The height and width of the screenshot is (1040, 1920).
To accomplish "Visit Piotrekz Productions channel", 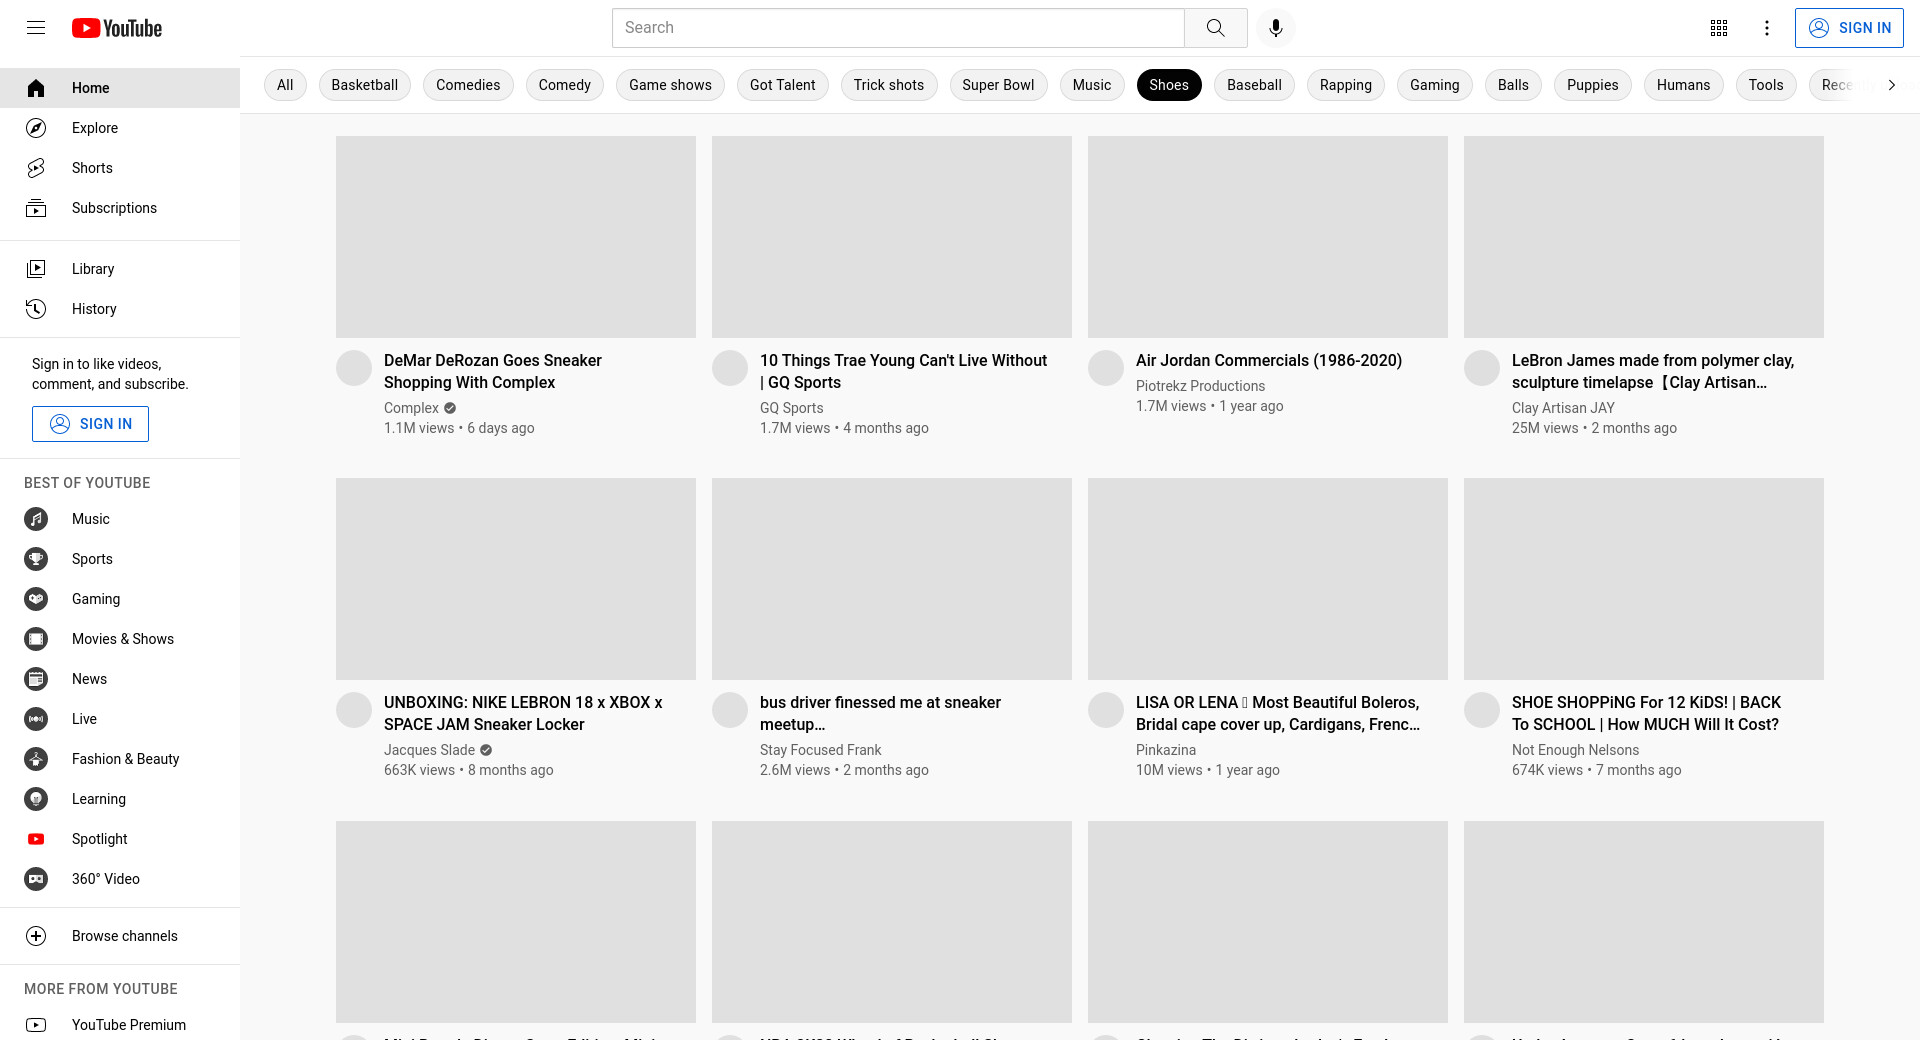I will pyautogui.click(x=1200, y=386).
